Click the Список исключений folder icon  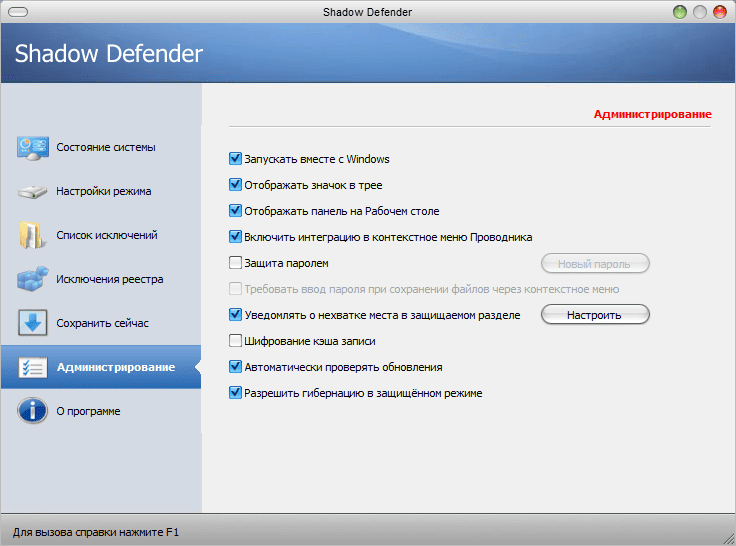(x=32, y=235)
